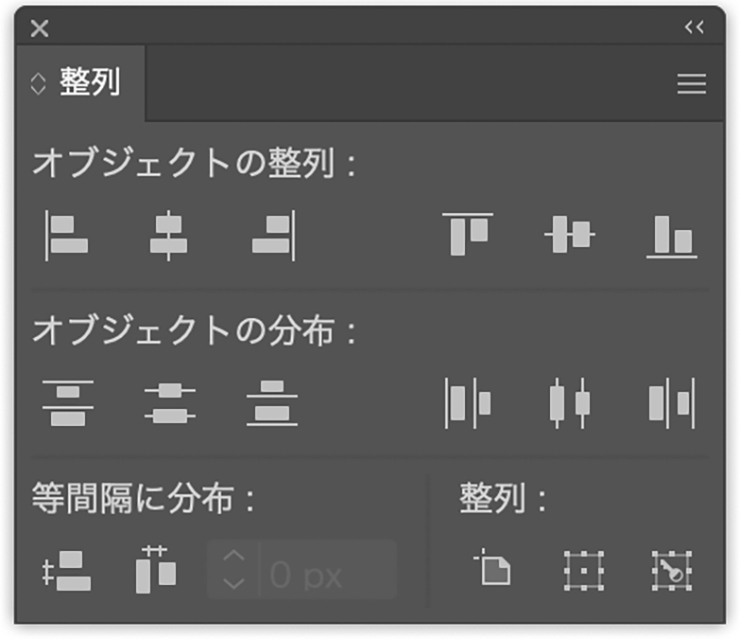Click vertical distribute spacing icon

click(67, 572)
